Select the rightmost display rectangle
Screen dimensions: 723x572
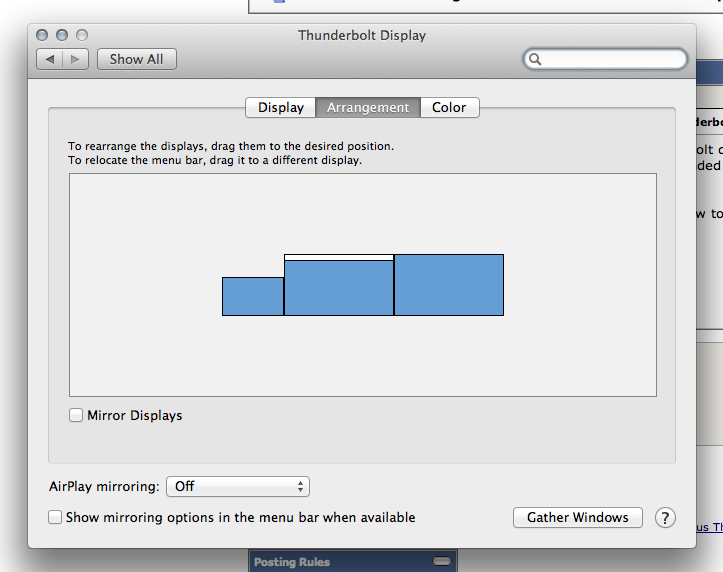tap(449, 285)
